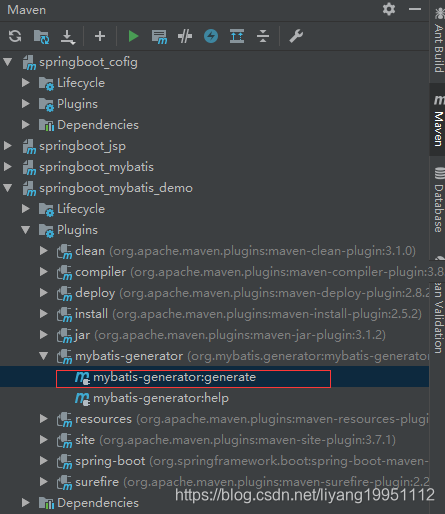This screenshot has width=445, height=514.
Task: Expand the install plugin node
Action: 44,314
